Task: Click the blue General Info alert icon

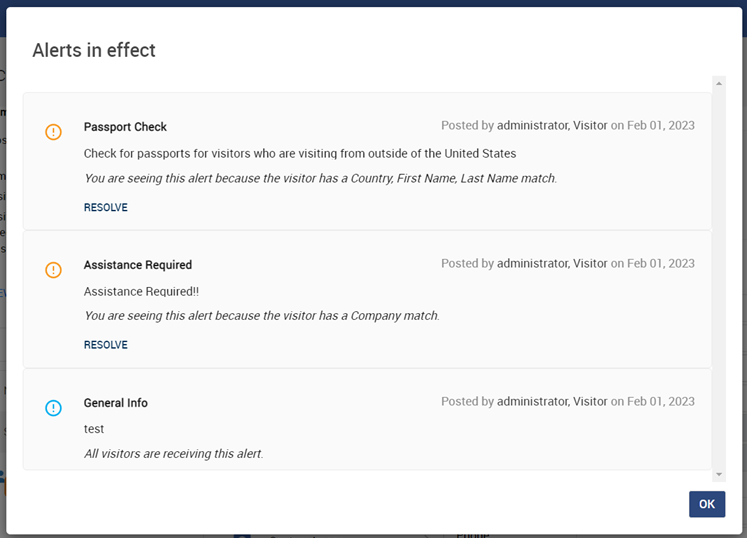Action: coord(54,408)
